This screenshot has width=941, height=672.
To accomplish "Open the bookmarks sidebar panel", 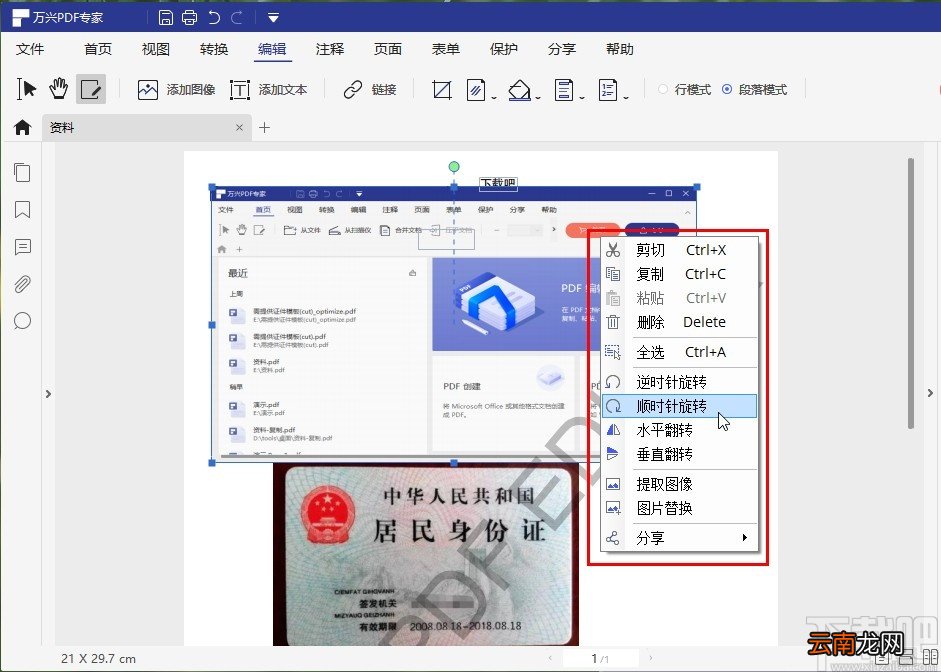I will coord(22,209).
